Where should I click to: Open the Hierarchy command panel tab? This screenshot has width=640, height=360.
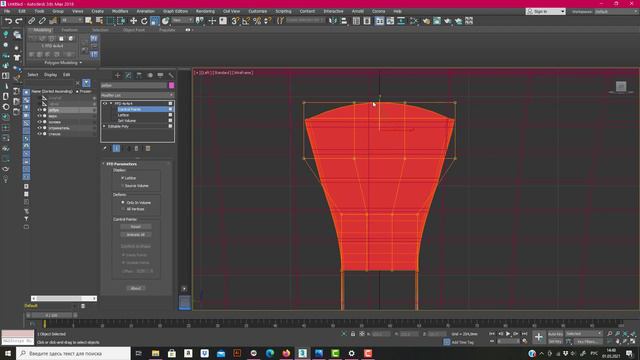pos(139,75)
